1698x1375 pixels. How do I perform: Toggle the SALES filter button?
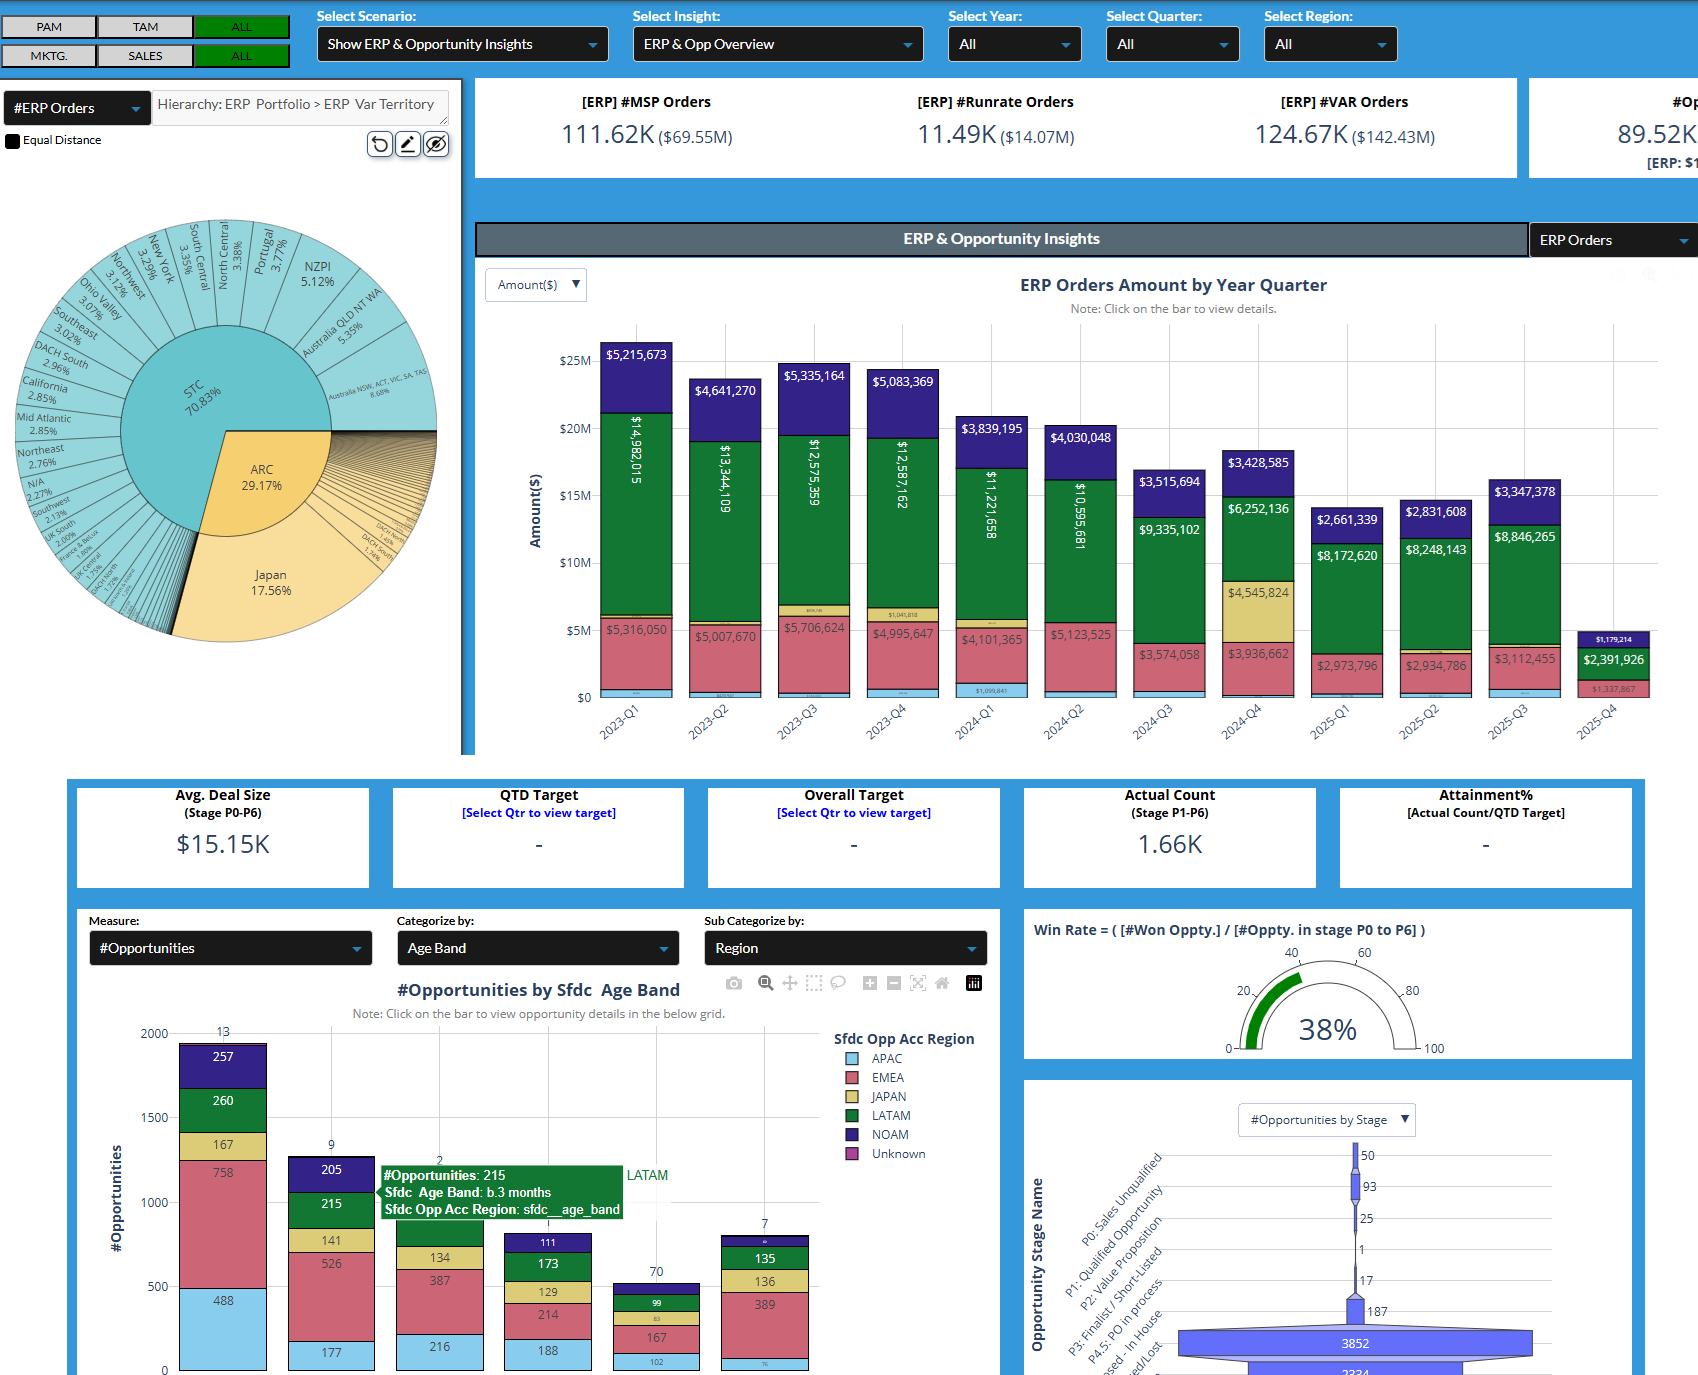[x=144, y=55]
